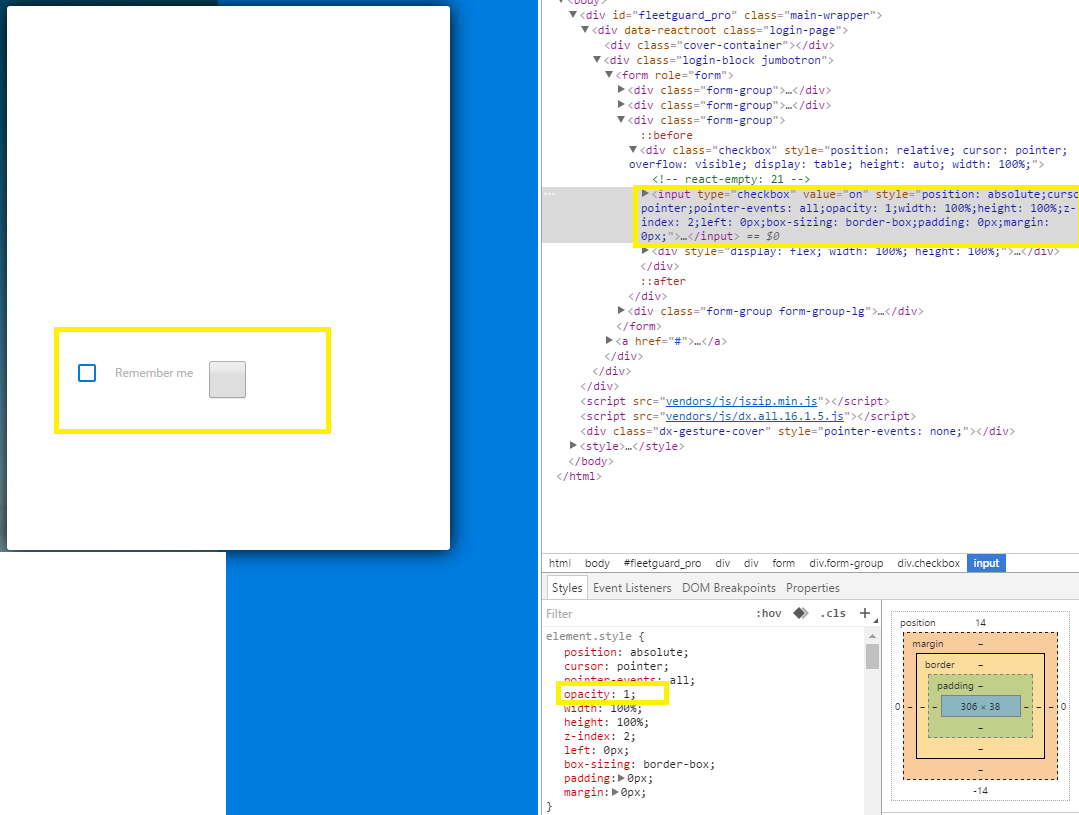
Task: Toggle the .cls class editor button
Action: click(x=833, y=613)
